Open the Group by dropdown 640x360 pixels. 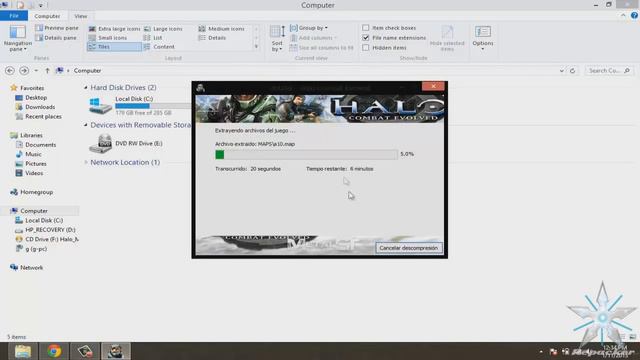click(x=309, y=28)
